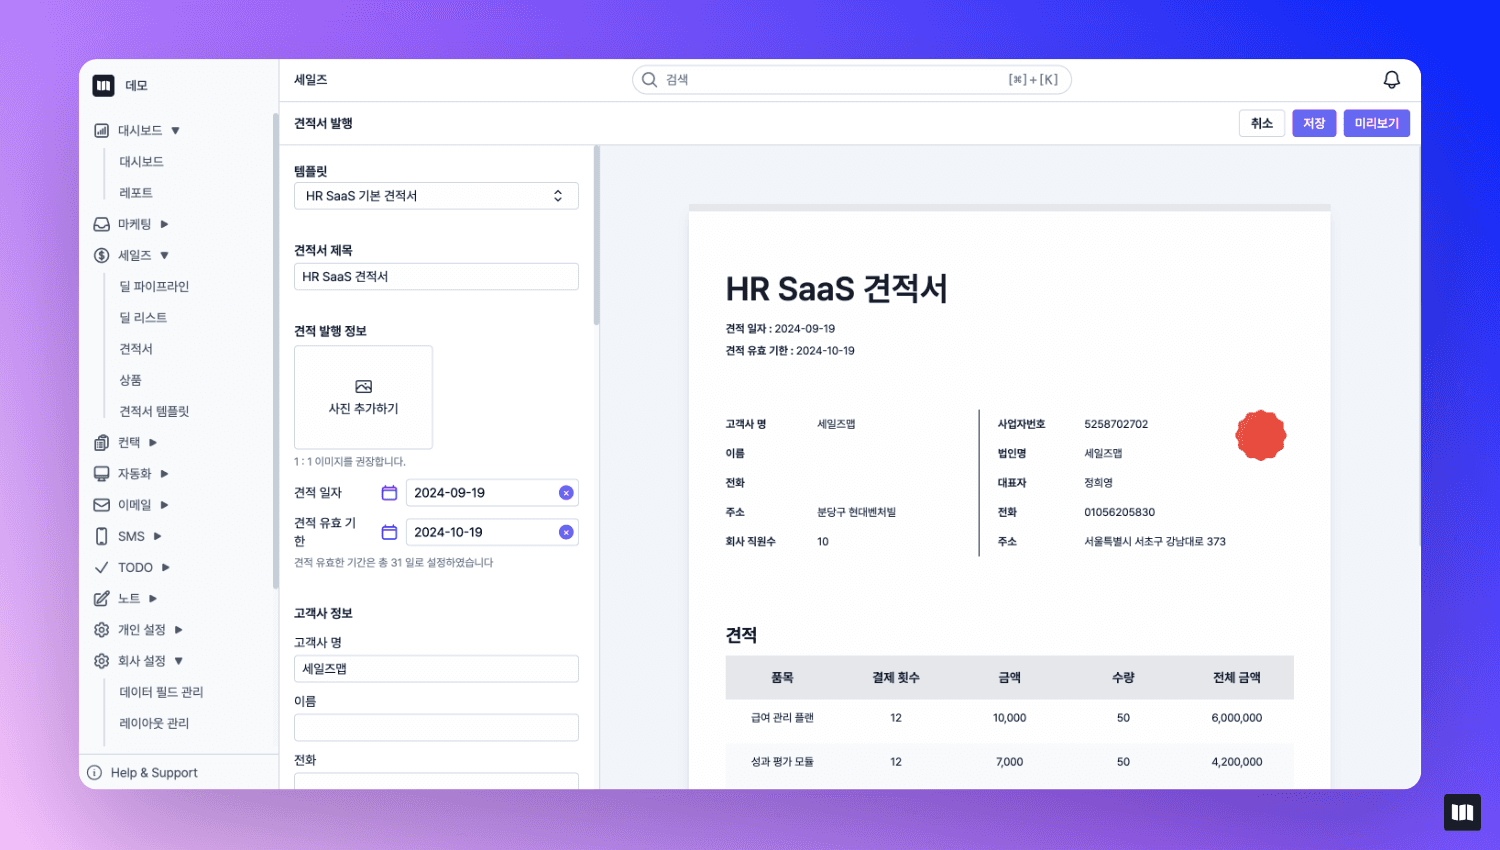The height and width of the screenshot is (850, 1500).
Task: Click the 이메일 envelope icon
Action: [101, 505]
